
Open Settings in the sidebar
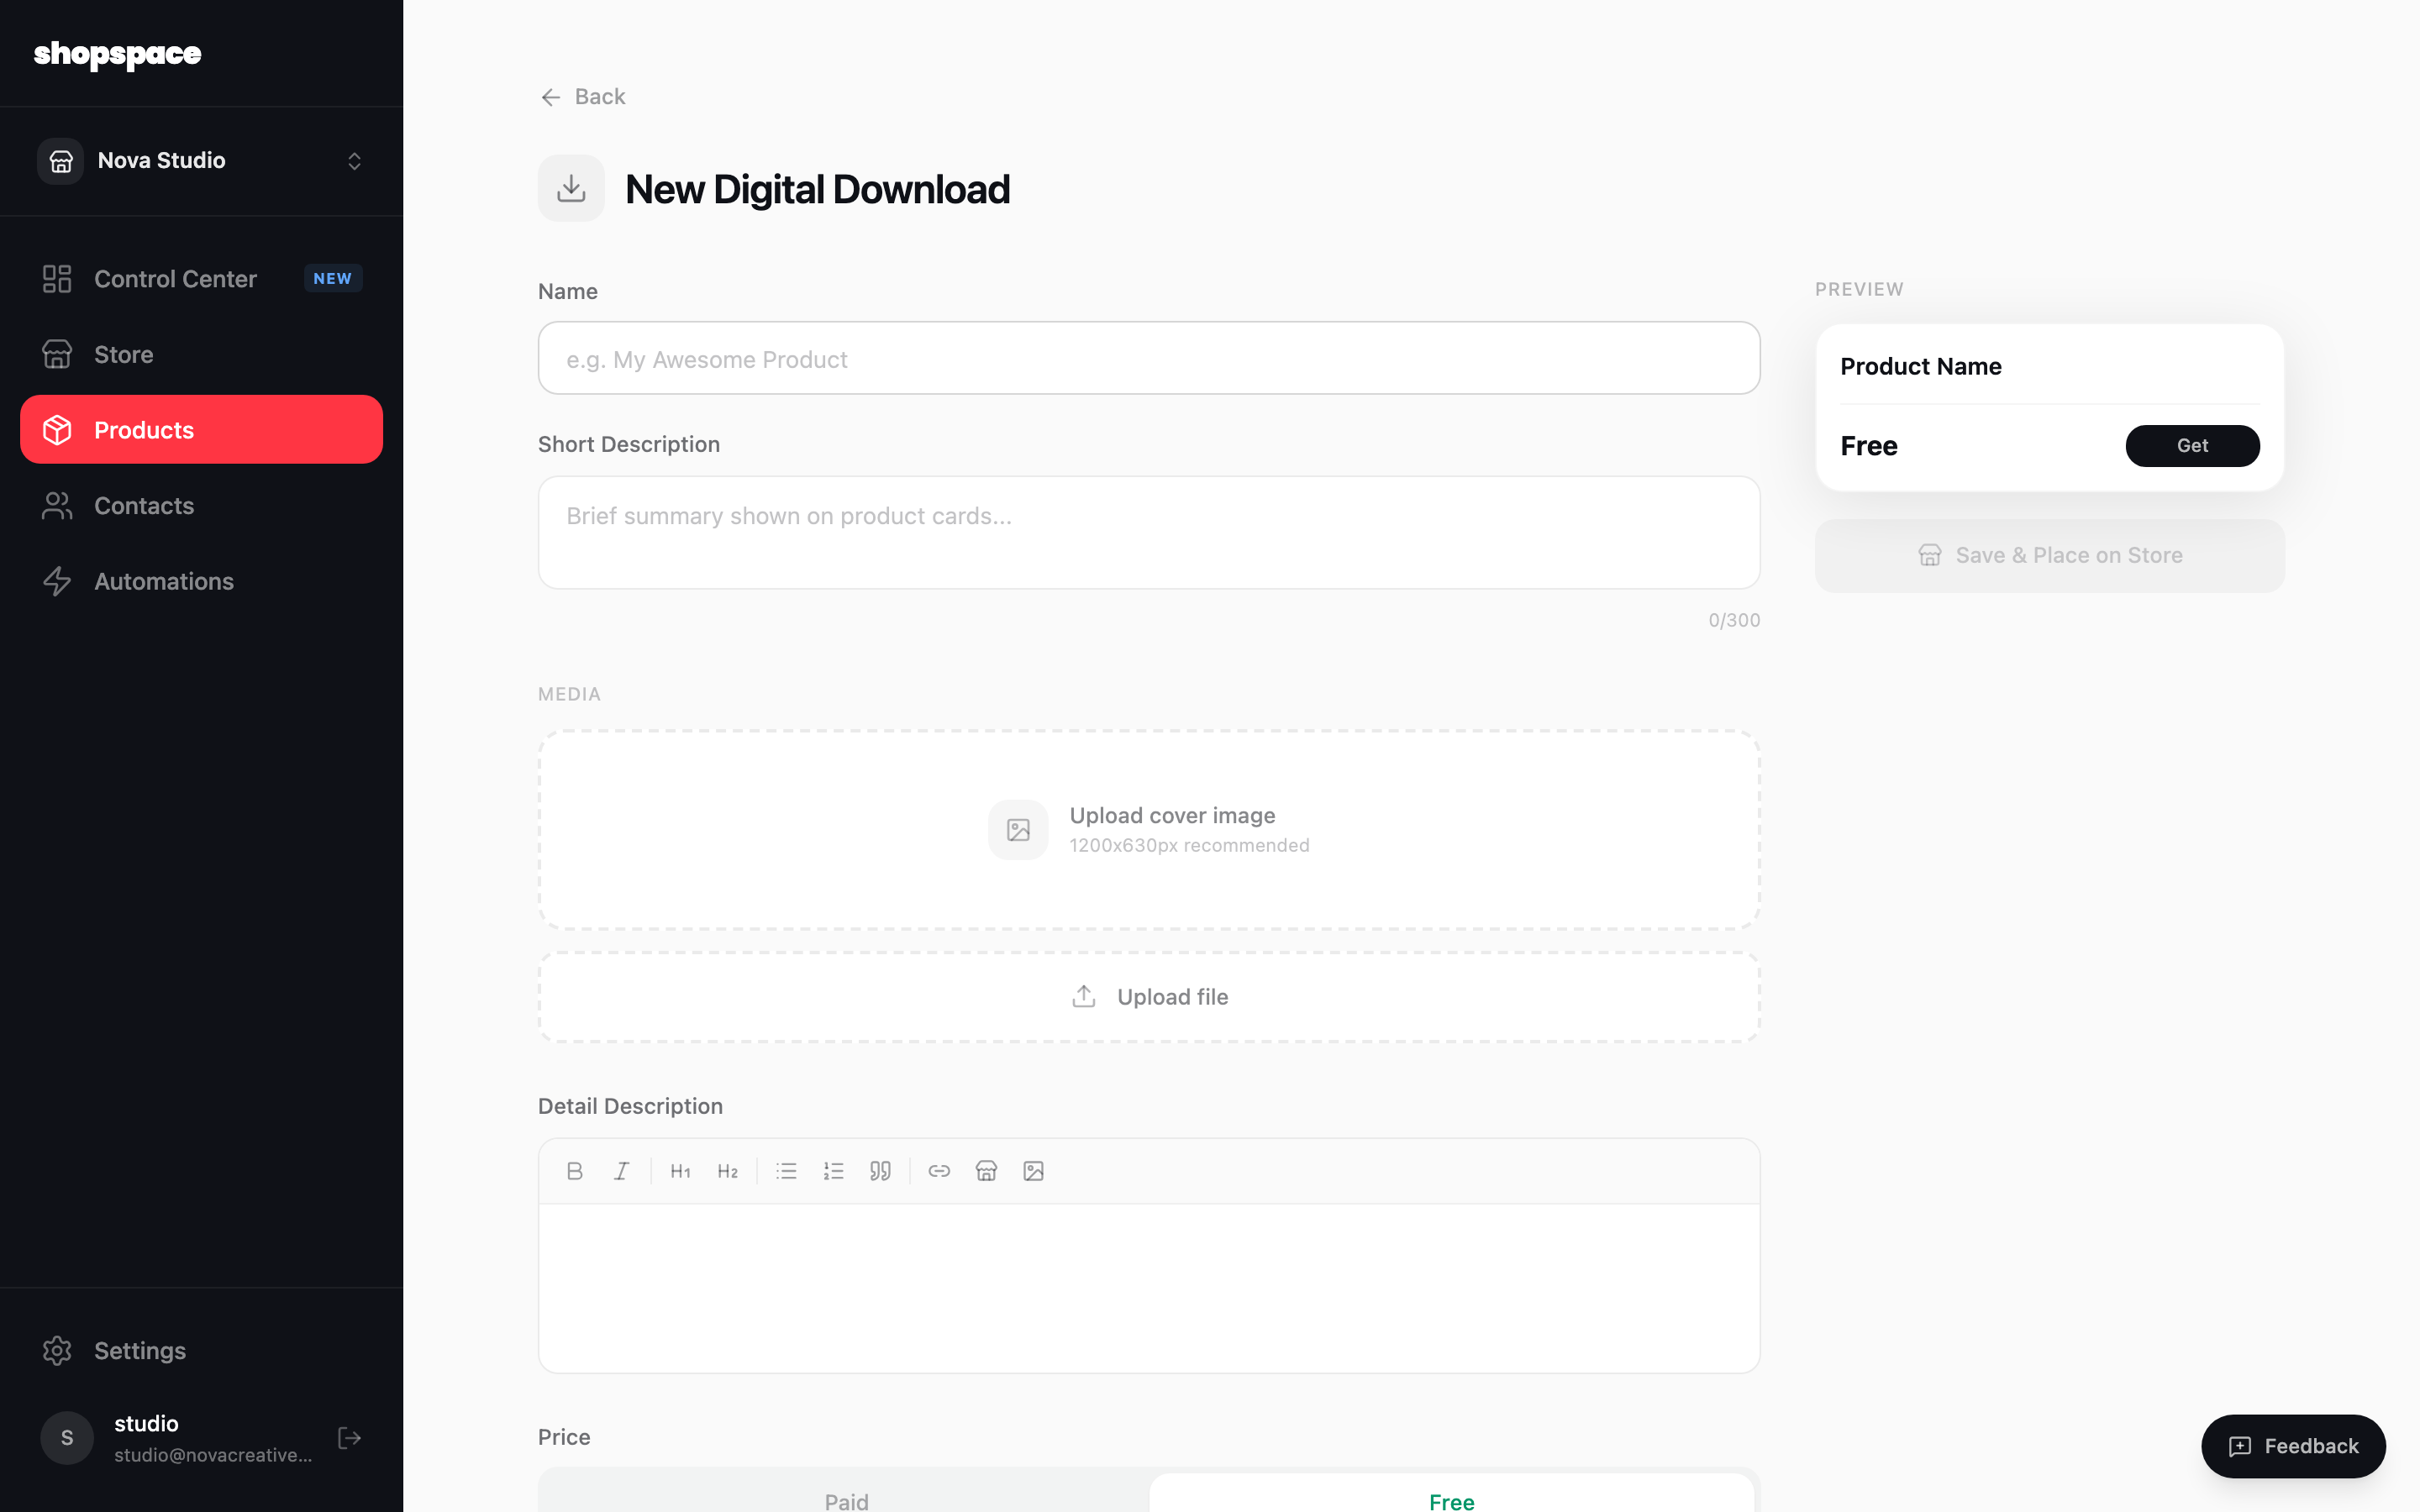pos(201,1351)
